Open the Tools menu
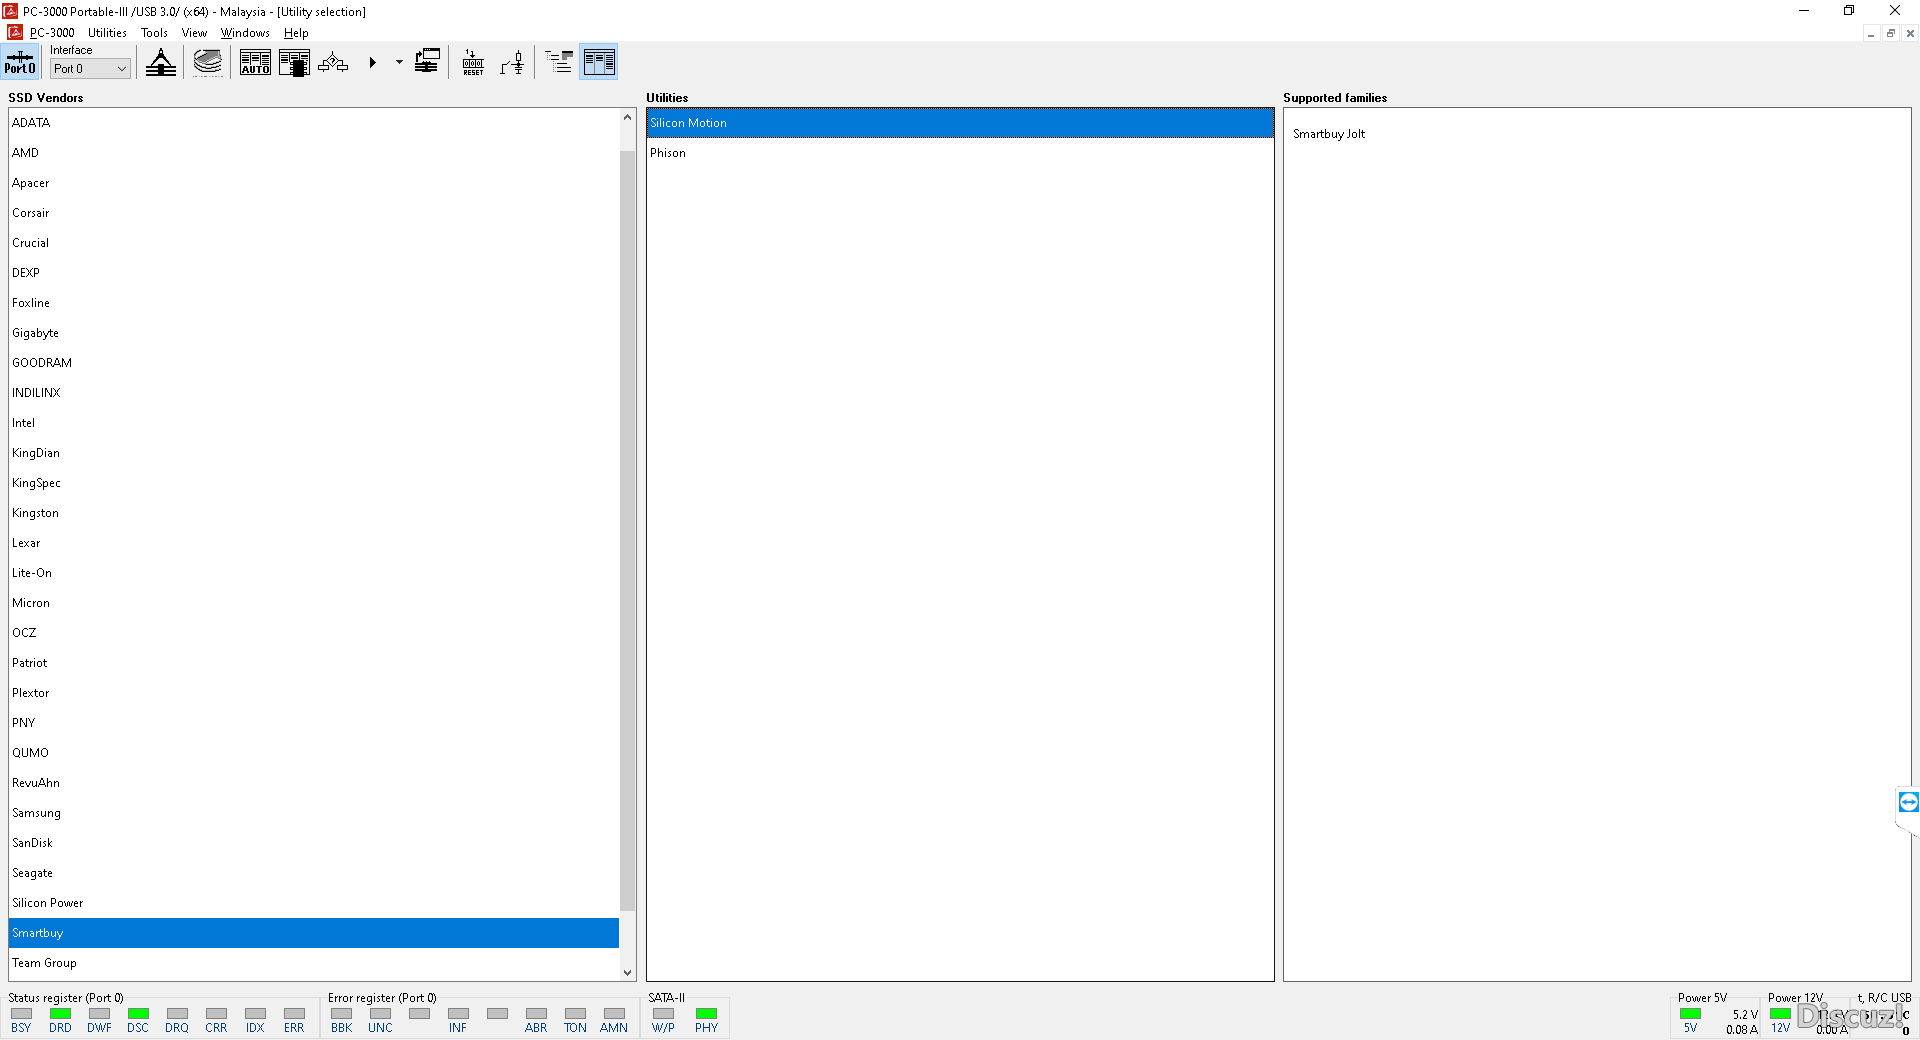The width and height of the screenshot is (1920, 1040). (154, 33)
